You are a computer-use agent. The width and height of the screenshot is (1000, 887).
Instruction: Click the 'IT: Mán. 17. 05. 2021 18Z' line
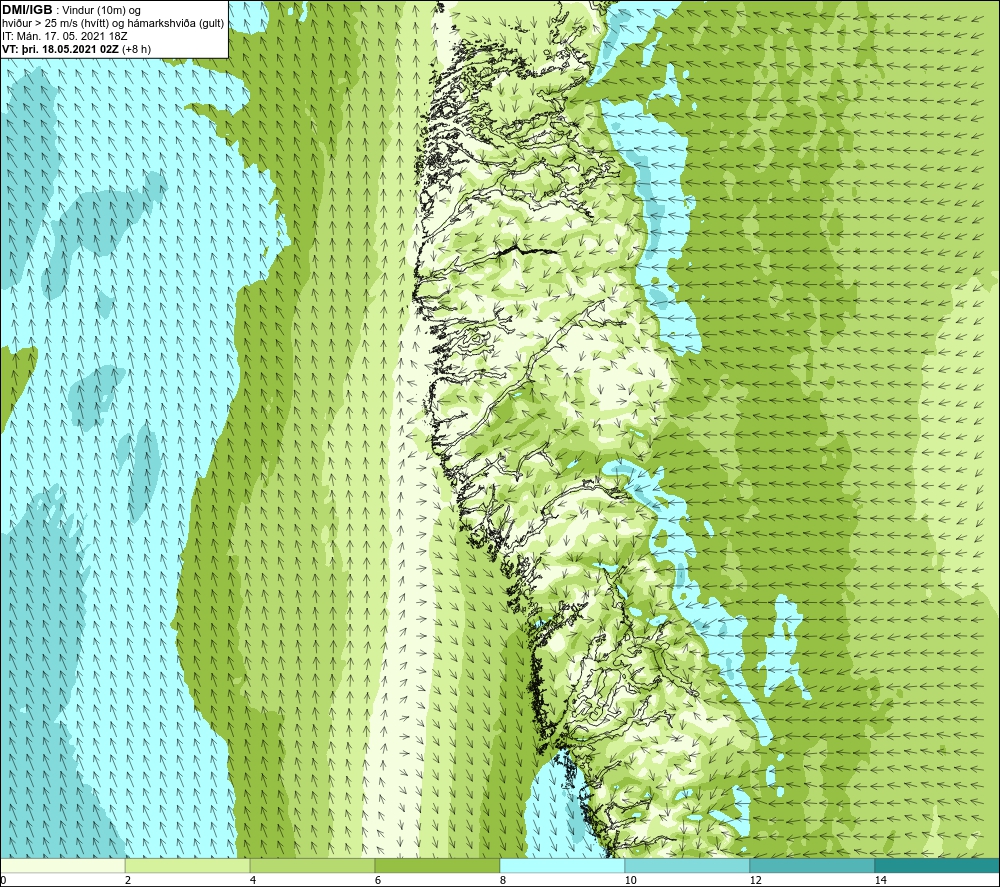[x=65, y=36]
